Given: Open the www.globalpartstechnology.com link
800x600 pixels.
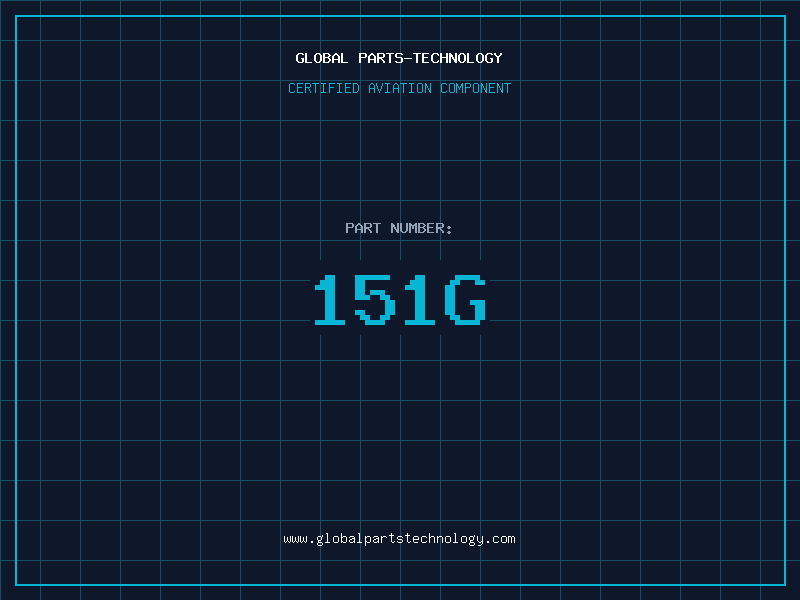Looking at the screenshot, I should (x=399, y=539).
